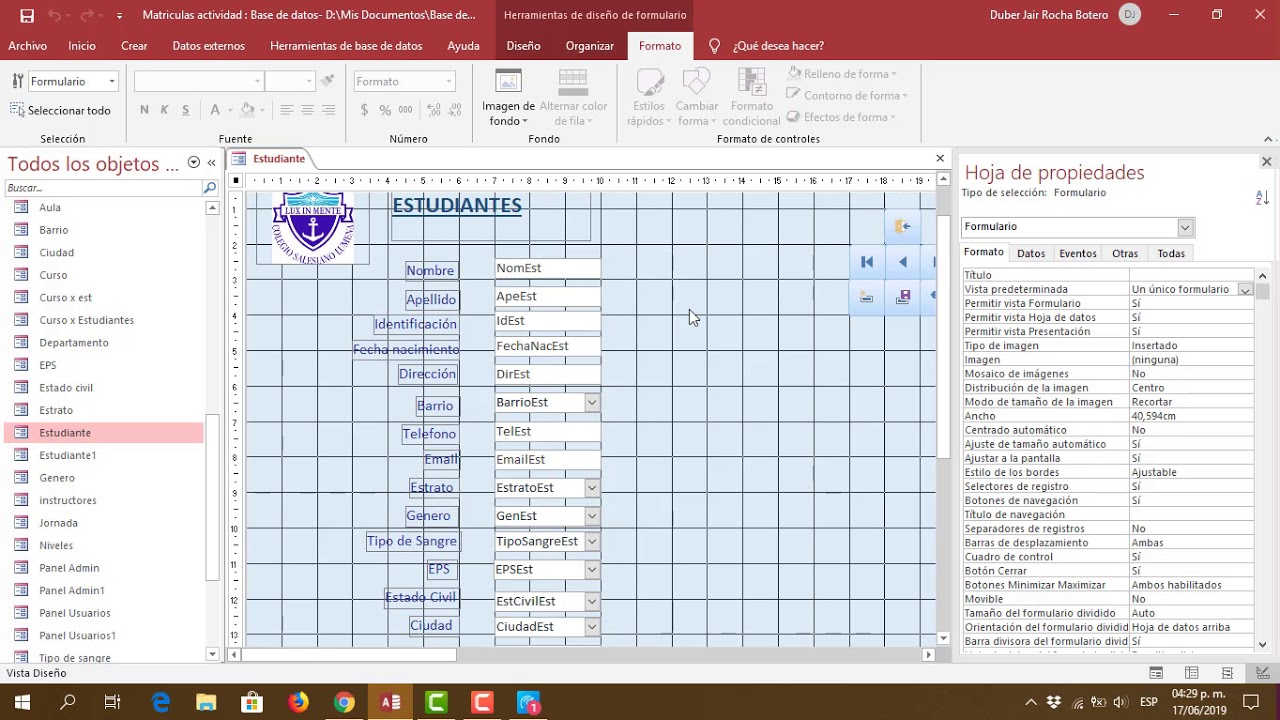This screenshot has height=720, width=1280.
Task: Close the property sheet pane
Action: [x=1266, y=161]
